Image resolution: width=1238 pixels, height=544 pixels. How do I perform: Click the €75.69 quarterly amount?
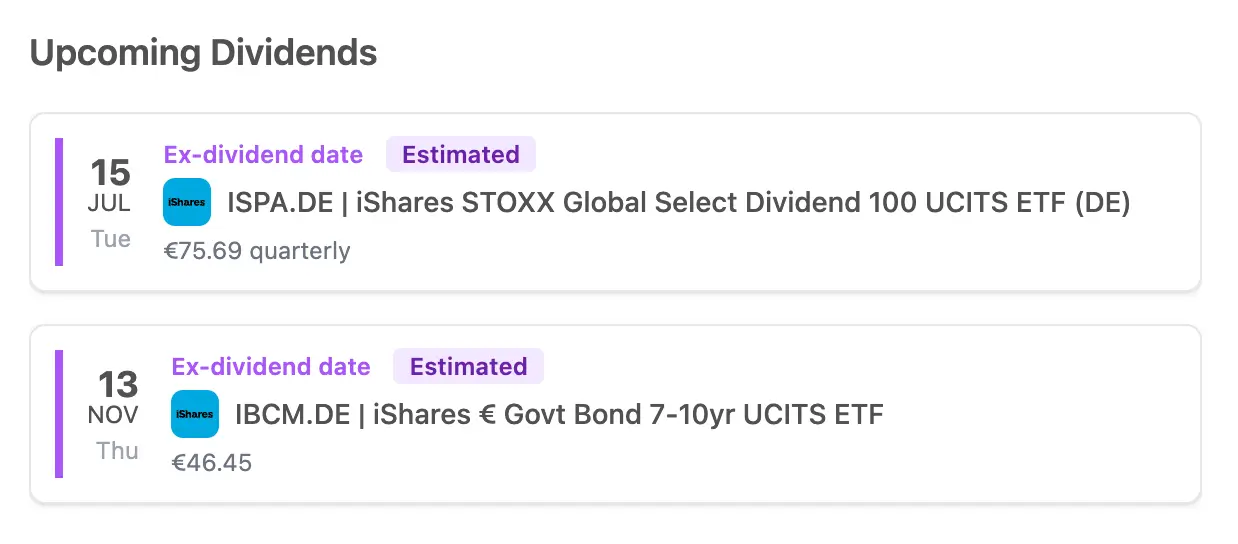(x=257, y=250)
